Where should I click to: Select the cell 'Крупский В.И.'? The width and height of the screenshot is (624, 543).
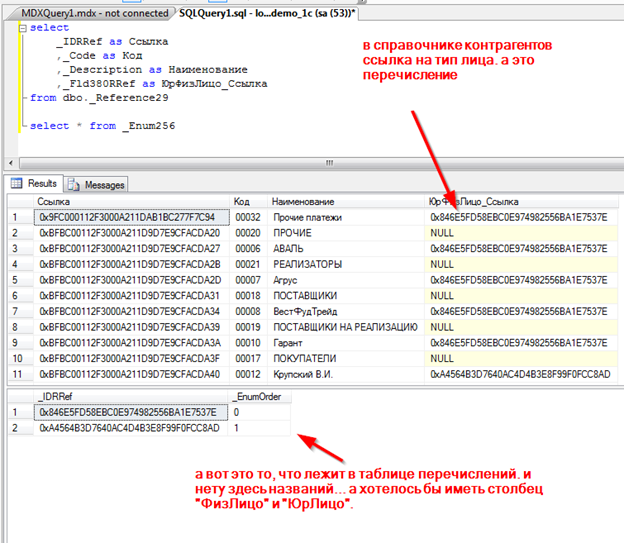click(346, 374)
